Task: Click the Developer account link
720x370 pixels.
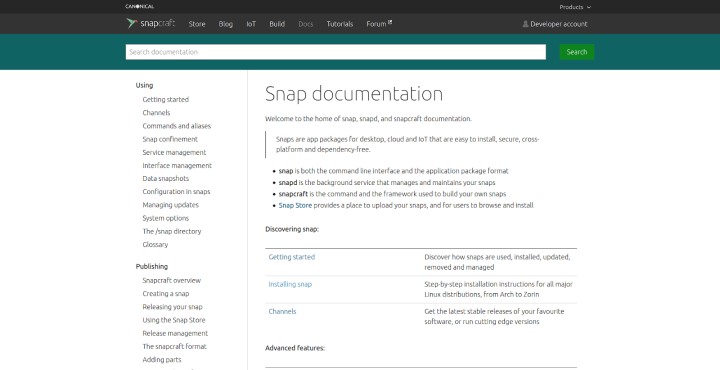Action: point(559,24)
